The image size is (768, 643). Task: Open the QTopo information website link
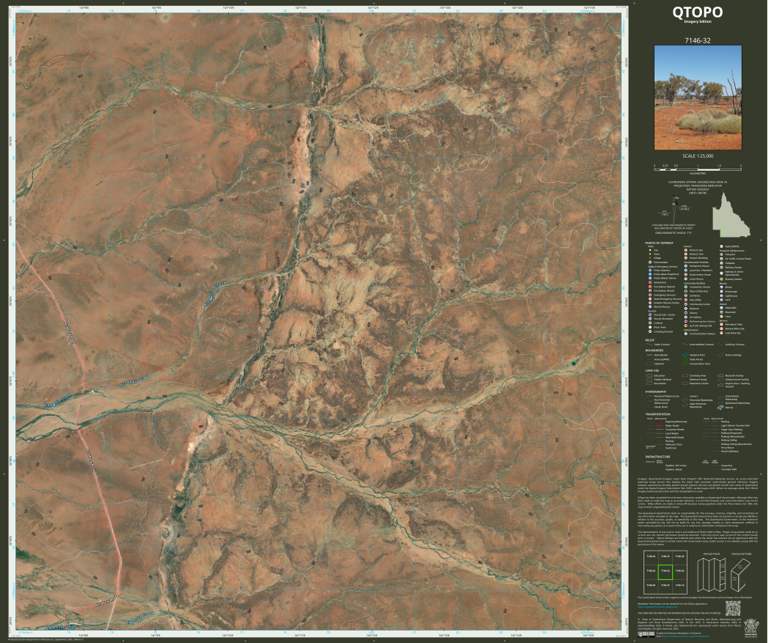click(x=658, y=607)
